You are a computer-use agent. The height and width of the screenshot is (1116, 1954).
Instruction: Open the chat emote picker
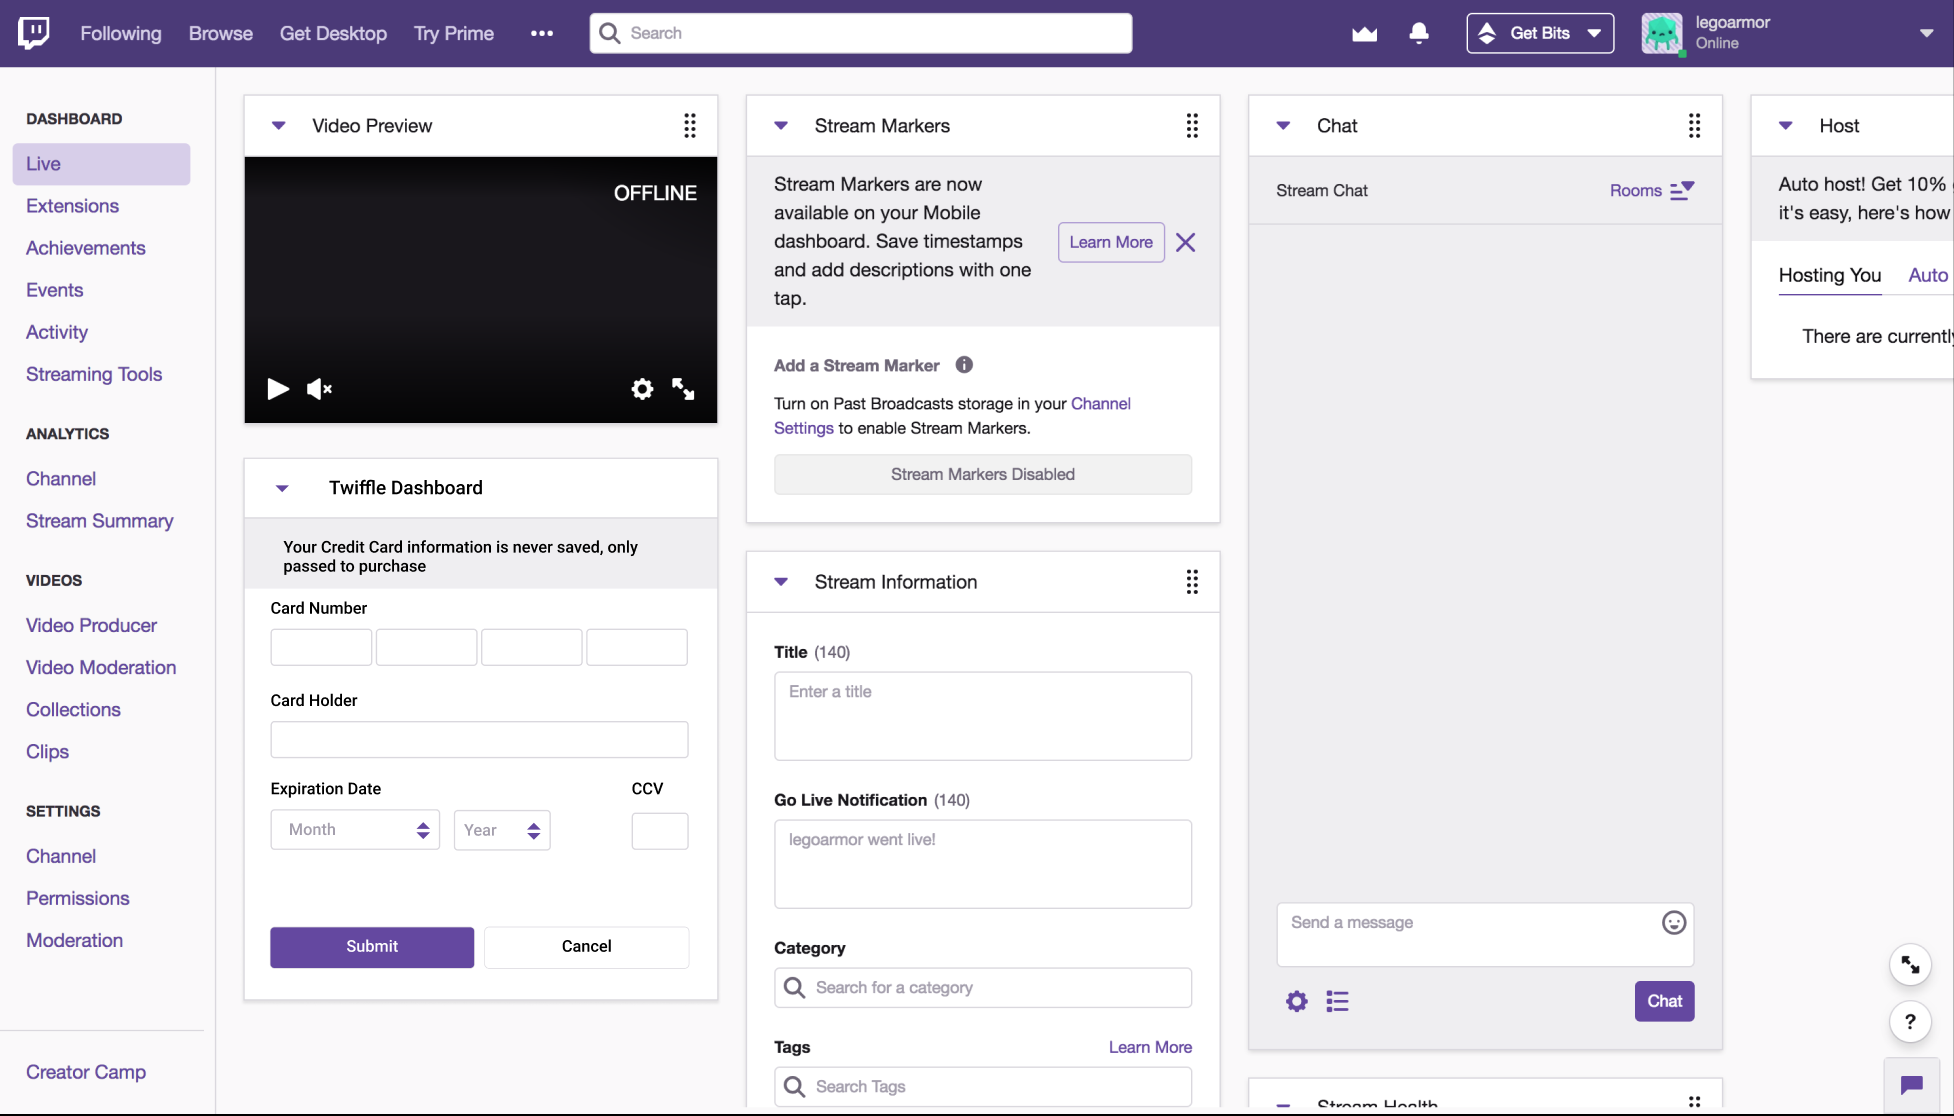click(x=1673, y=923)
